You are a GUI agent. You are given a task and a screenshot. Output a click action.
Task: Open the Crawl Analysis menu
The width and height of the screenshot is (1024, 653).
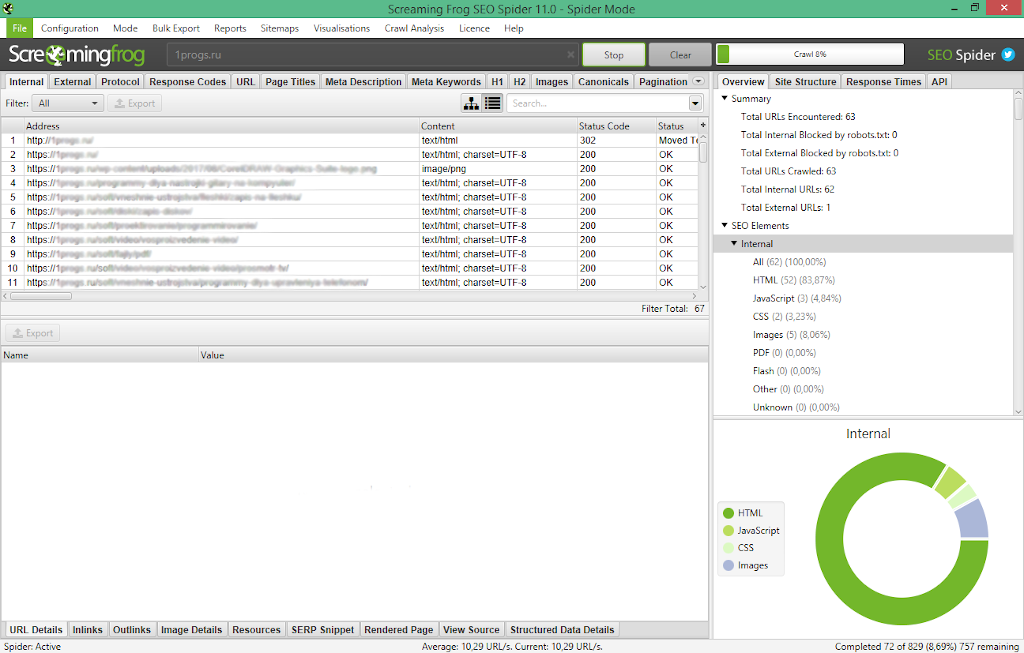414,28
